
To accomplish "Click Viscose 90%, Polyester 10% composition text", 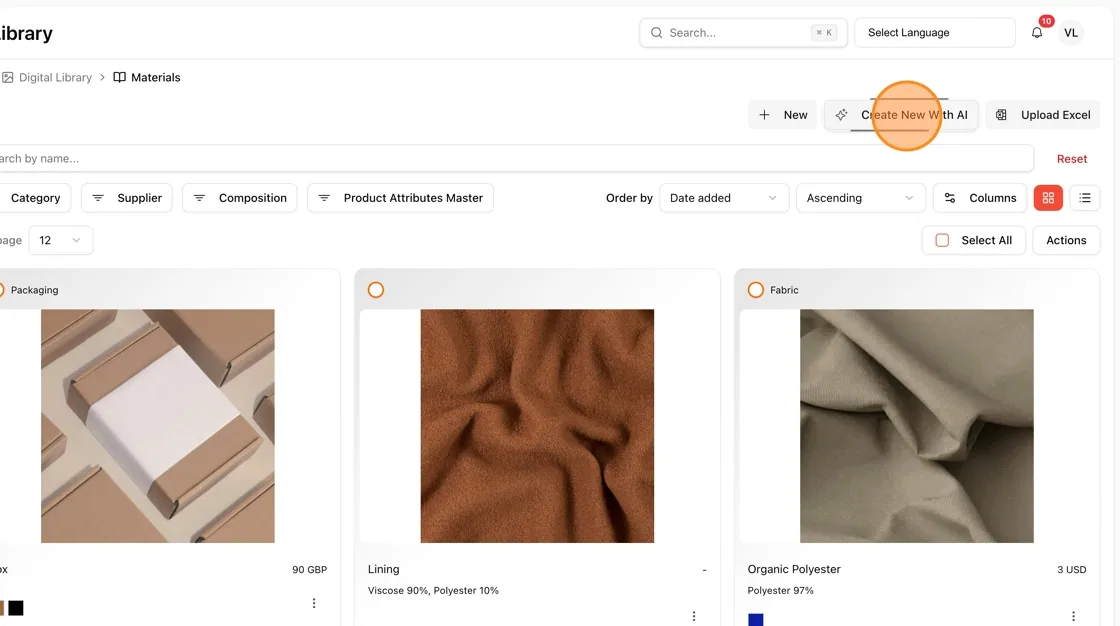I will click(433, 590).
